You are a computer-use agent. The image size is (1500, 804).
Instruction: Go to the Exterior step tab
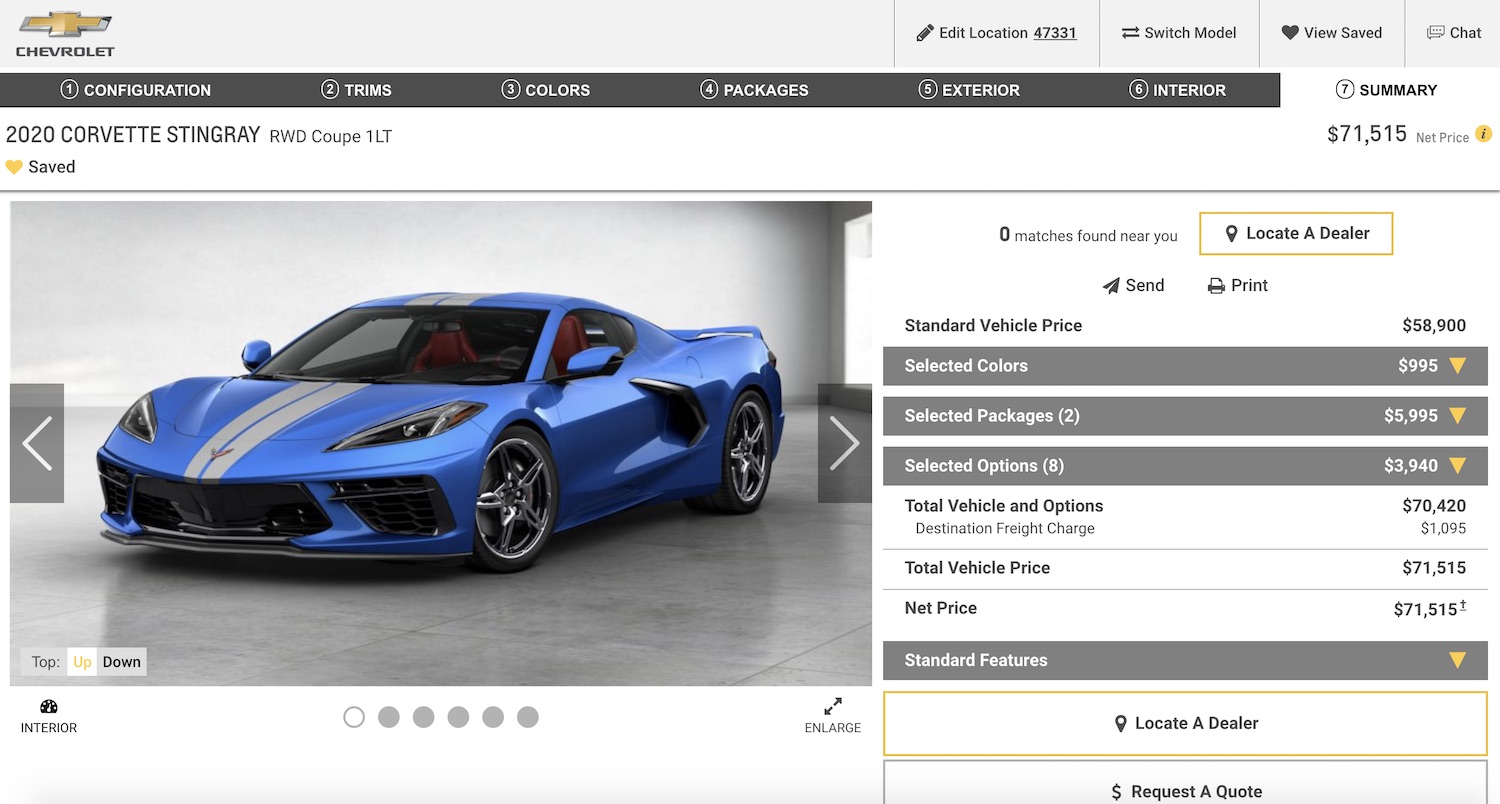(969, 90)
